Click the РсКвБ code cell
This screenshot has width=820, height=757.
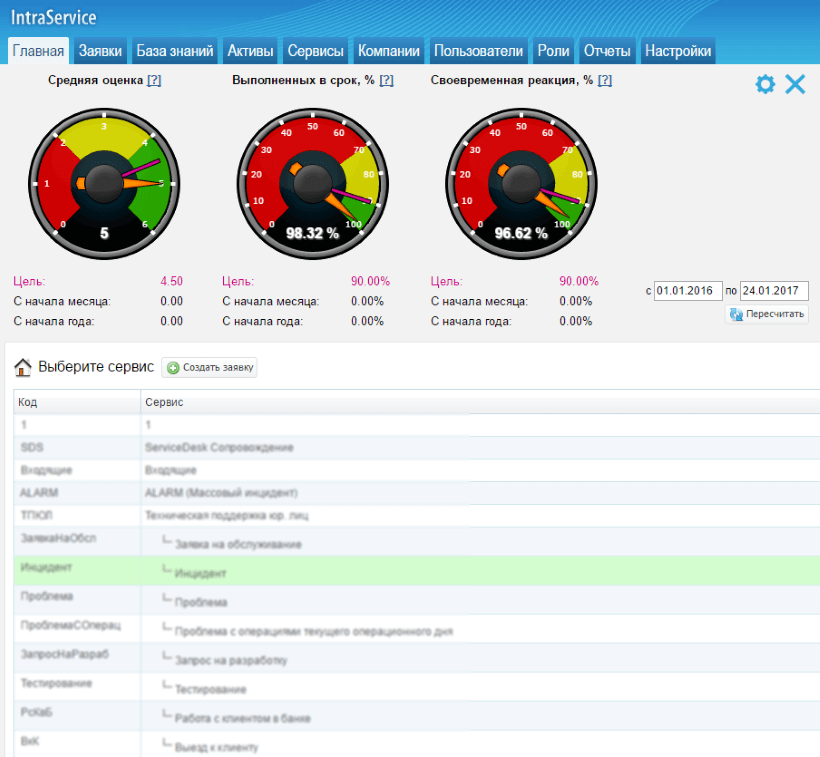(77, 716)
